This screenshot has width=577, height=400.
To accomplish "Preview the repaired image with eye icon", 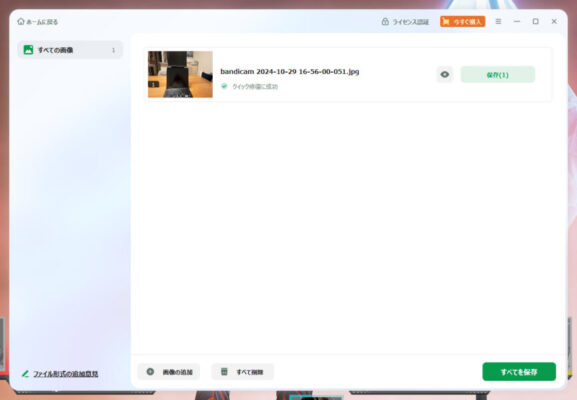I will pos(445,74).
